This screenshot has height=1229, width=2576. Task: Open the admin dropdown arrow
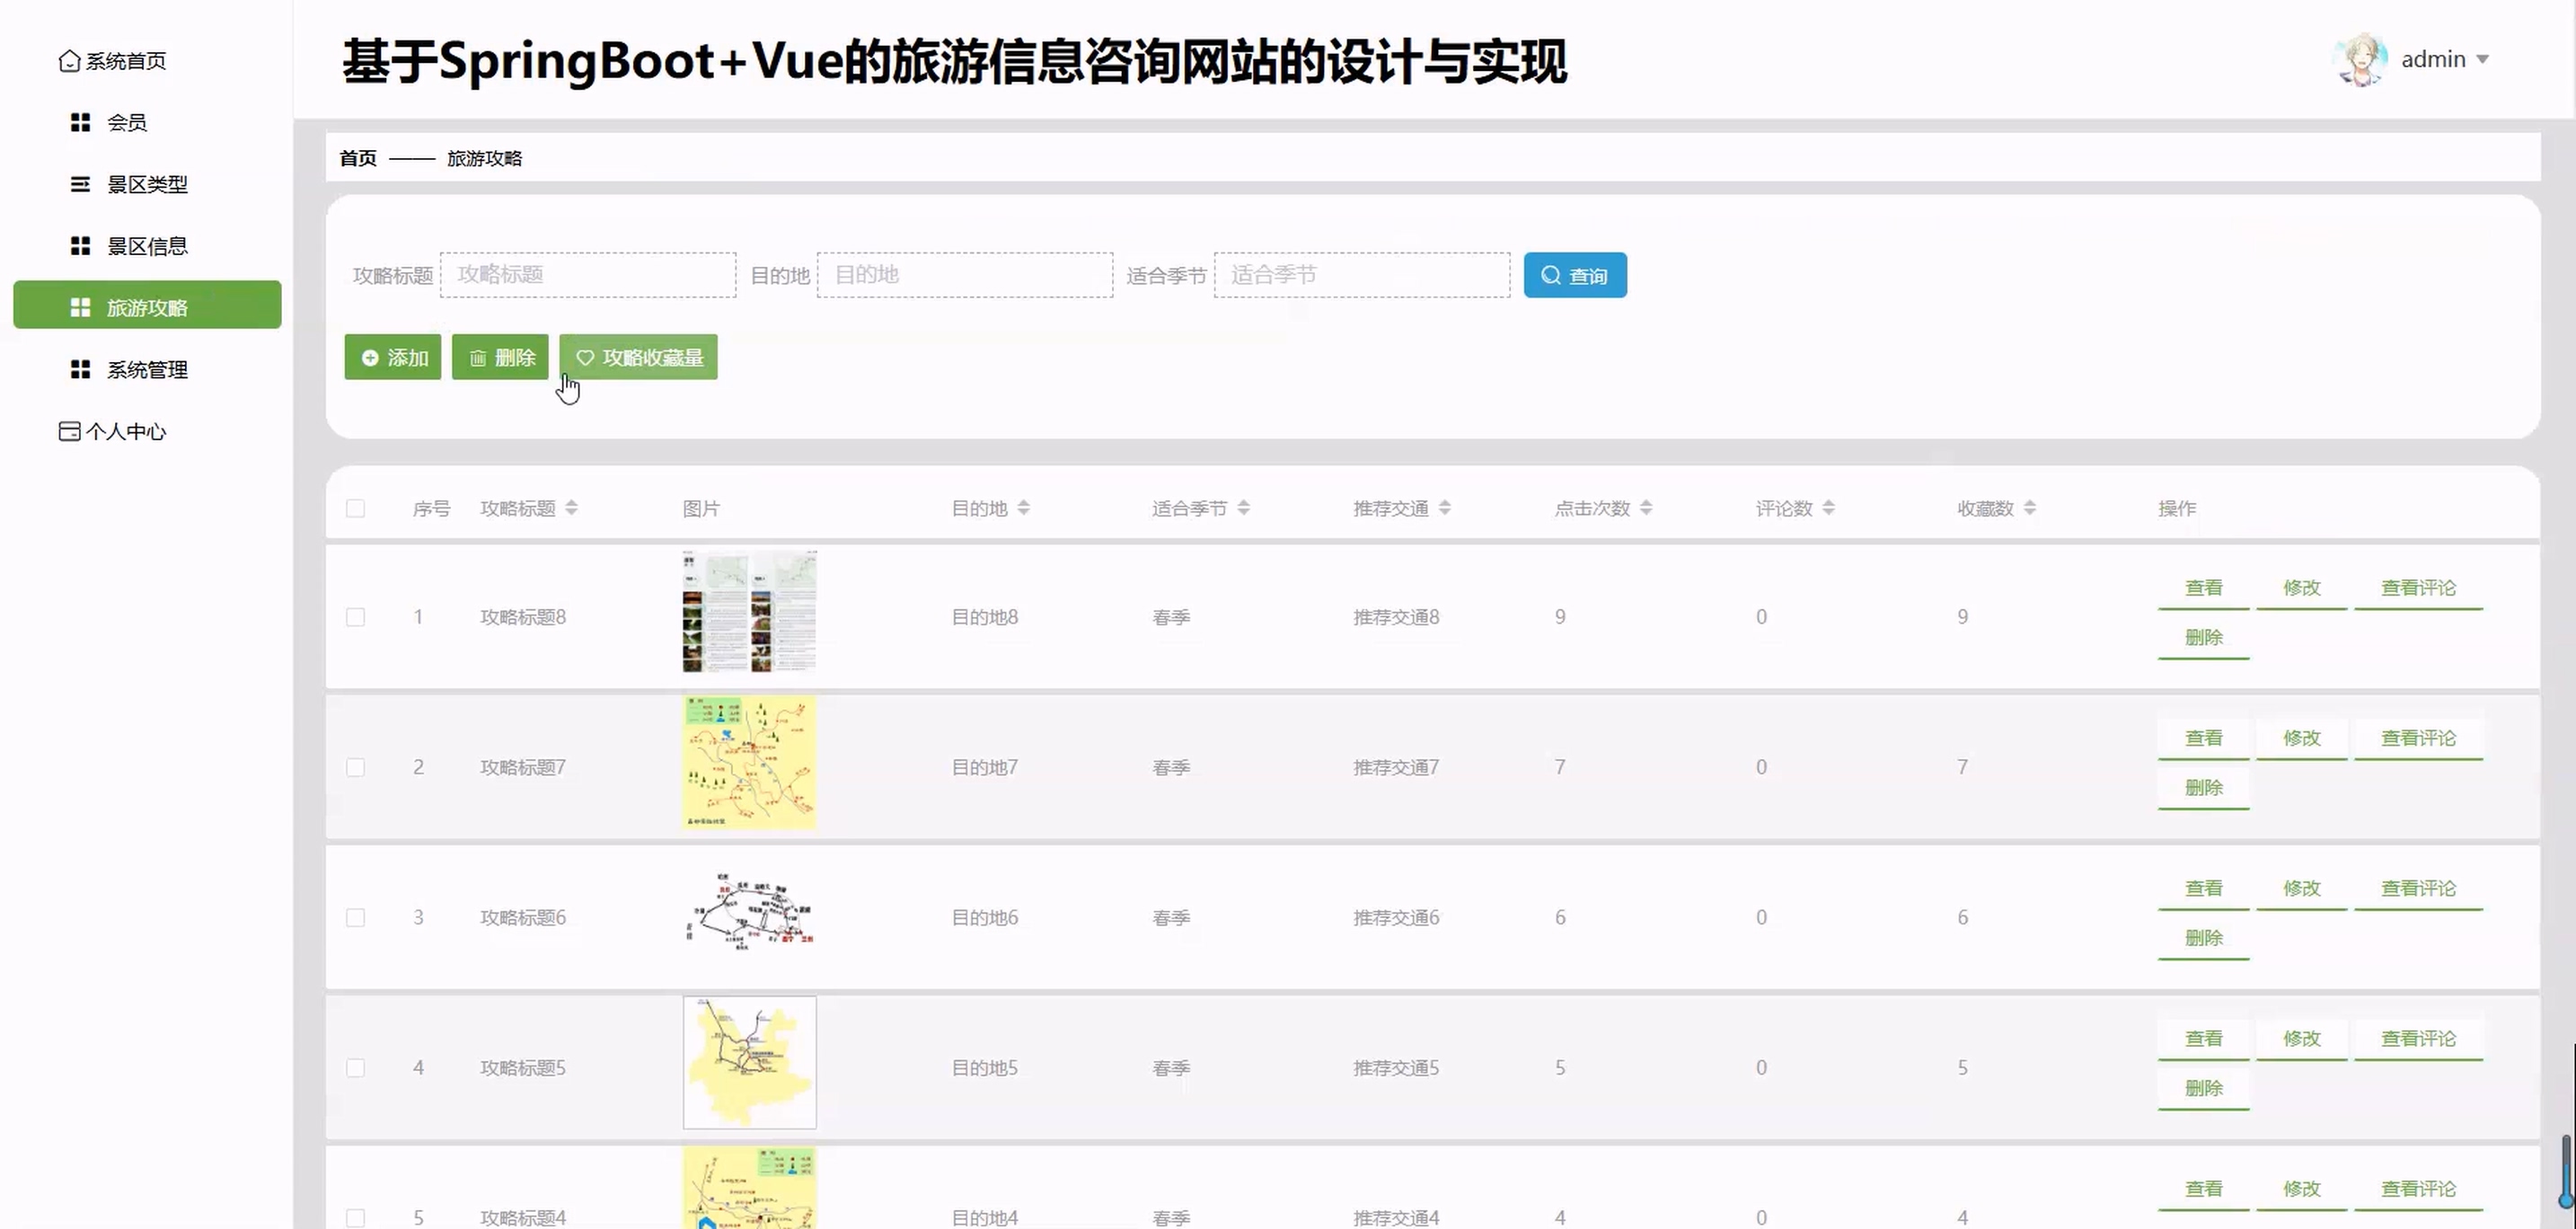pyautogui.click(x=2483, y=60)
